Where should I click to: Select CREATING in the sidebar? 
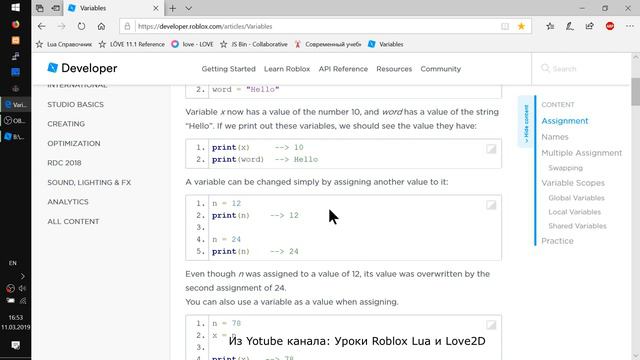tap(66, 124)
